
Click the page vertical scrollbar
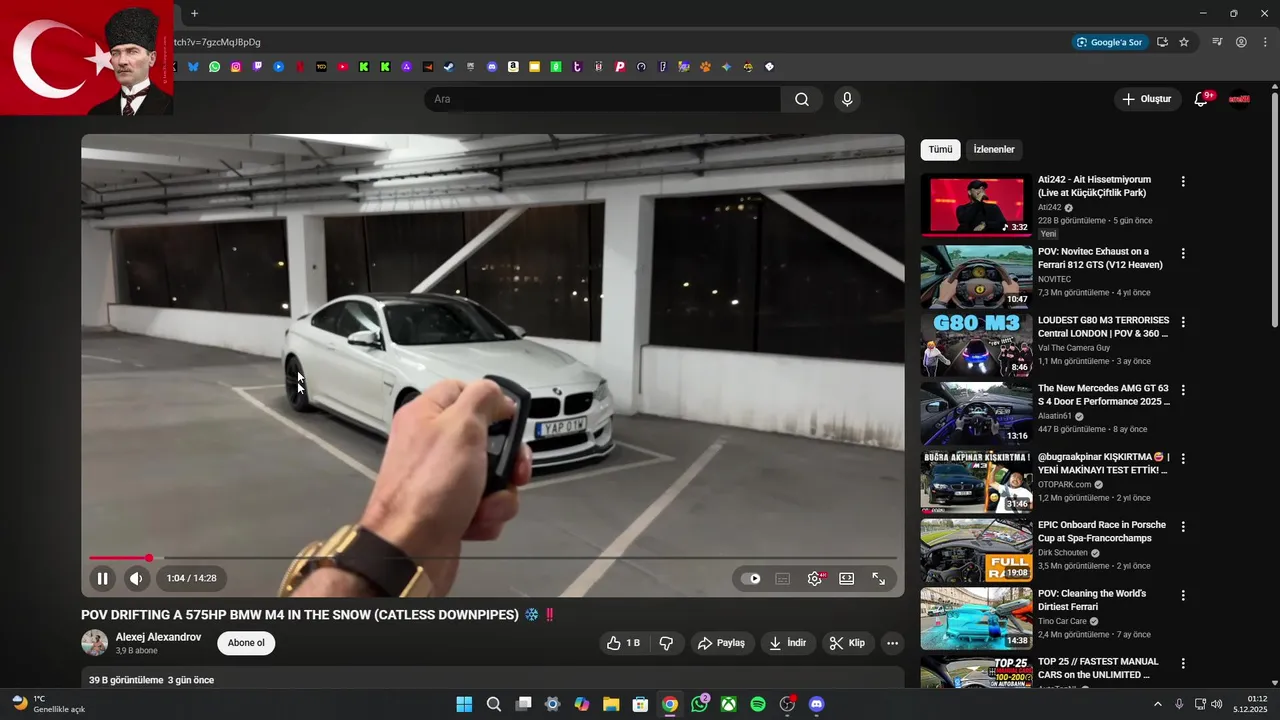pyautogui.click(x=1274, y=210)
